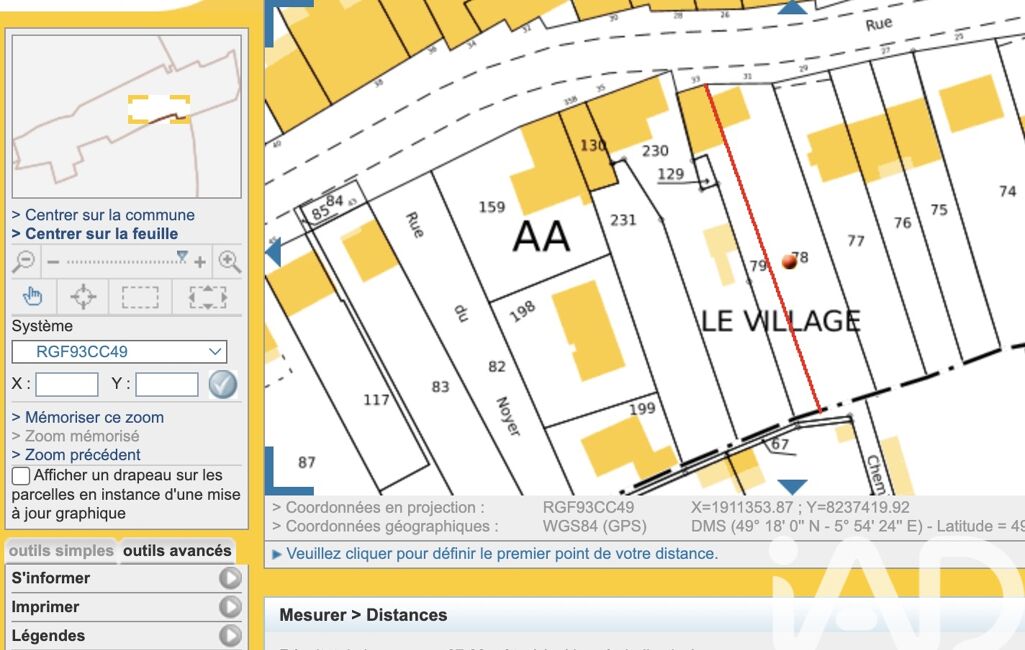
Task: Click the zoom in magnifier icon
Action: 229,262
